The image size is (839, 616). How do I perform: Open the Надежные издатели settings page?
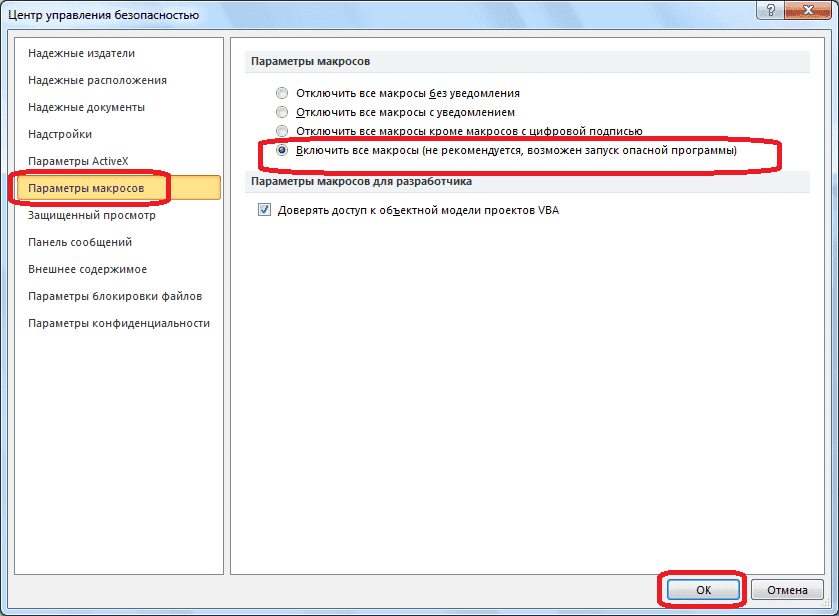pyautogui.click(x=80, y=53)
